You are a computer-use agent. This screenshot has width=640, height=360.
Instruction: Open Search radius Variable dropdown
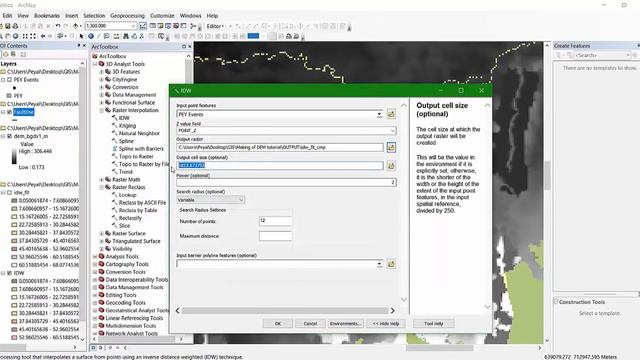[241, 200]
